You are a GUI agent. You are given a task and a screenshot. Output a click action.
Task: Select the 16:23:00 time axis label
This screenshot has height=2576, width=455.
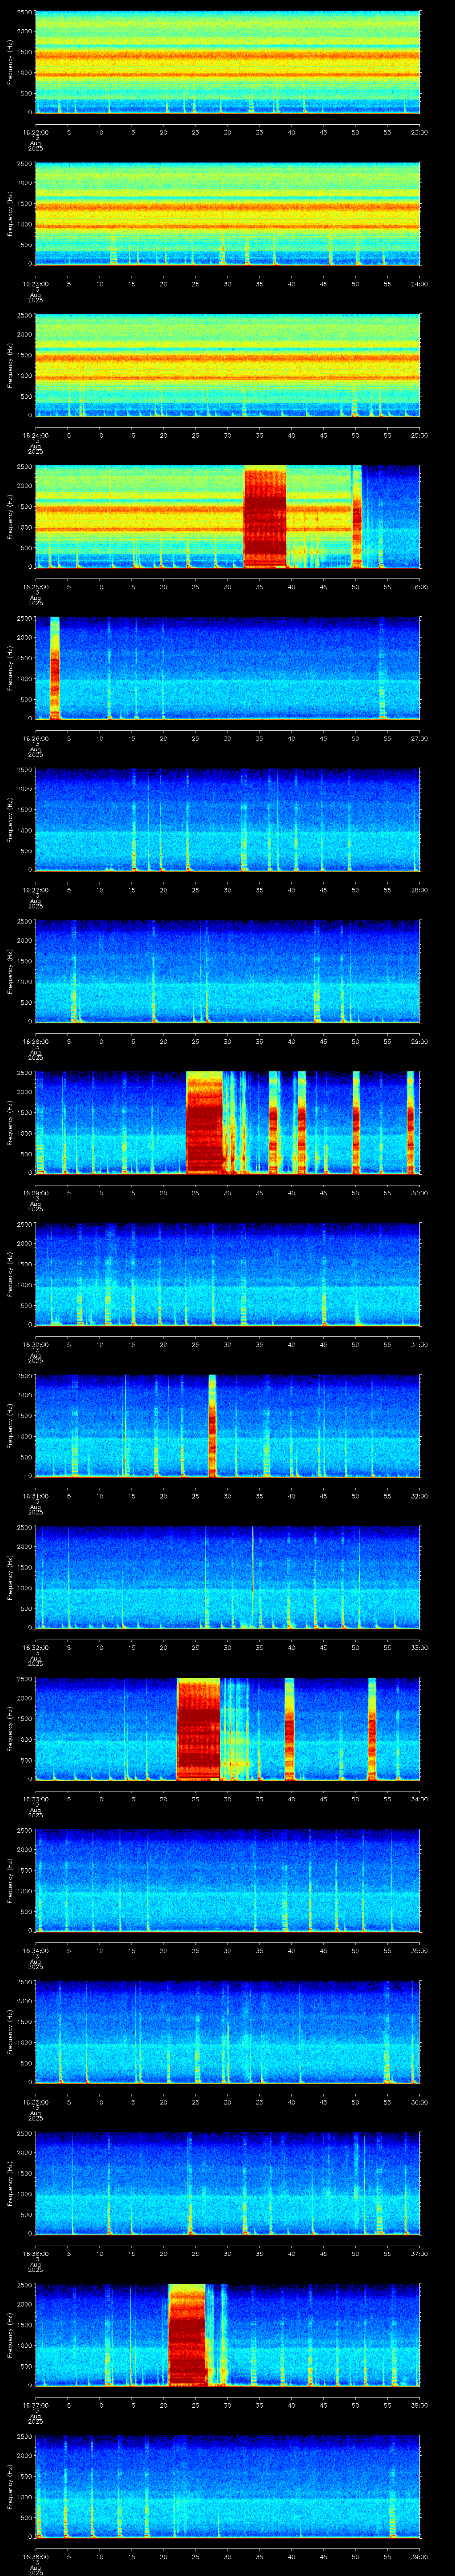pyautogui.click(x=35, y=284)
